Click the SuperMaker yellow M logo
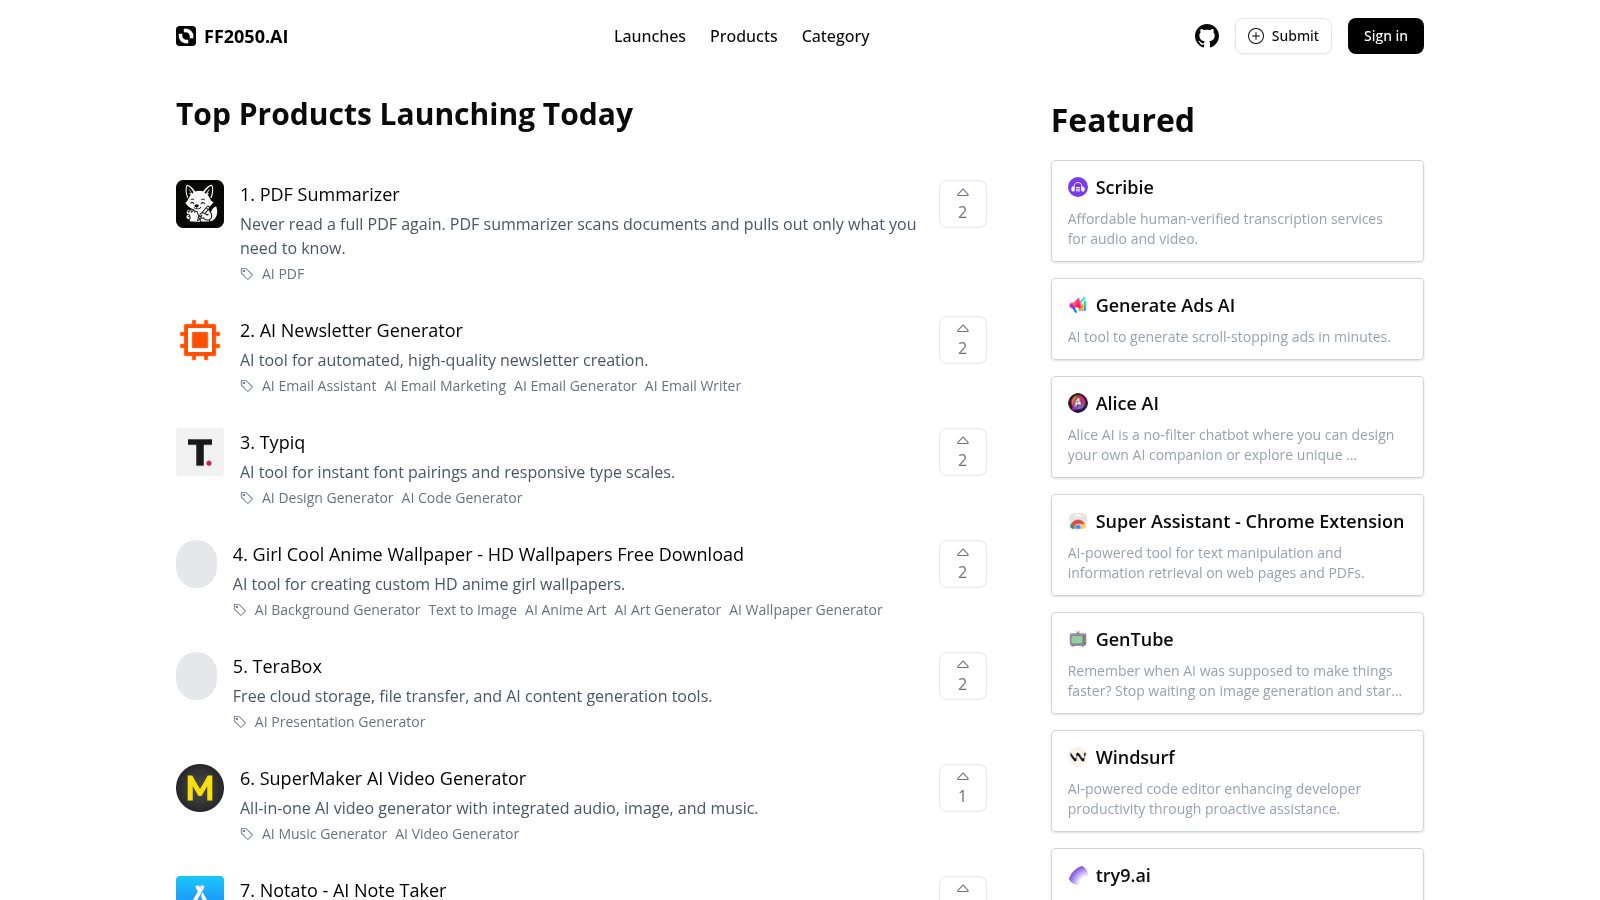Screen dimensions: 1600x900 [200, 788]
